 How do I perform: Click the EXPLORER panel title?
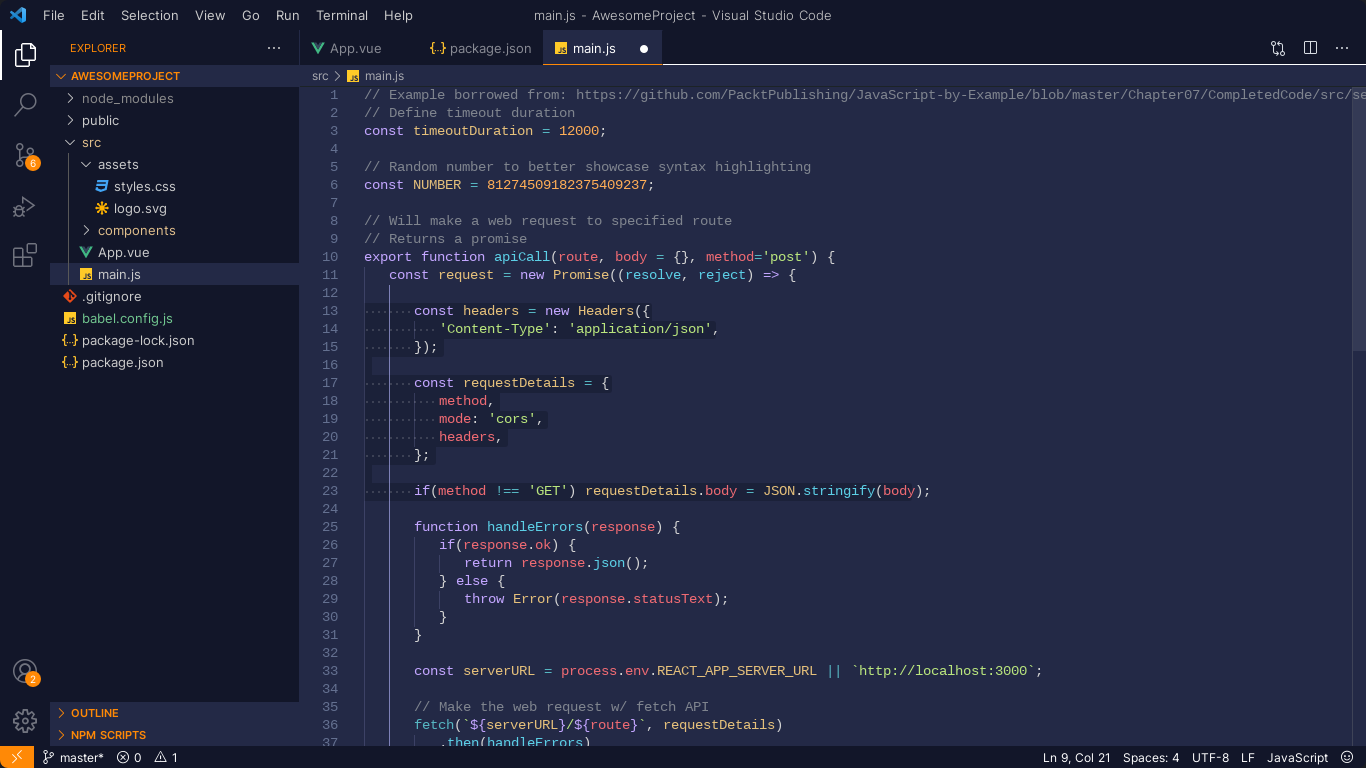point(98,48)
